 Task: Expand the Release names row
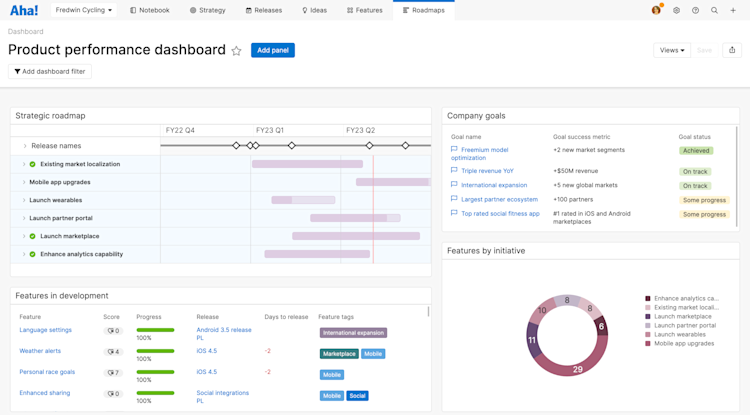tap(25, 146)
